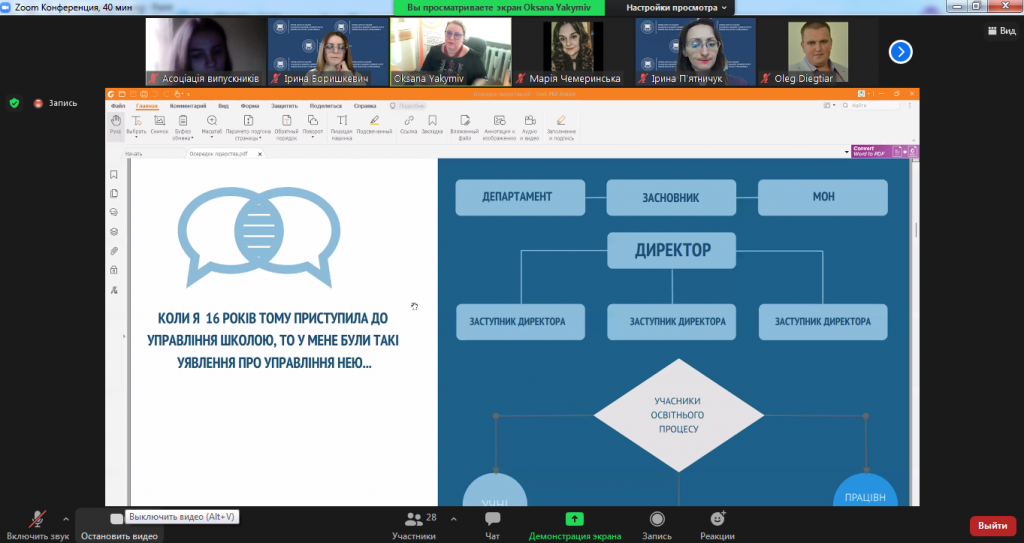Click the Reactions smiley icon

pos(718,519)
